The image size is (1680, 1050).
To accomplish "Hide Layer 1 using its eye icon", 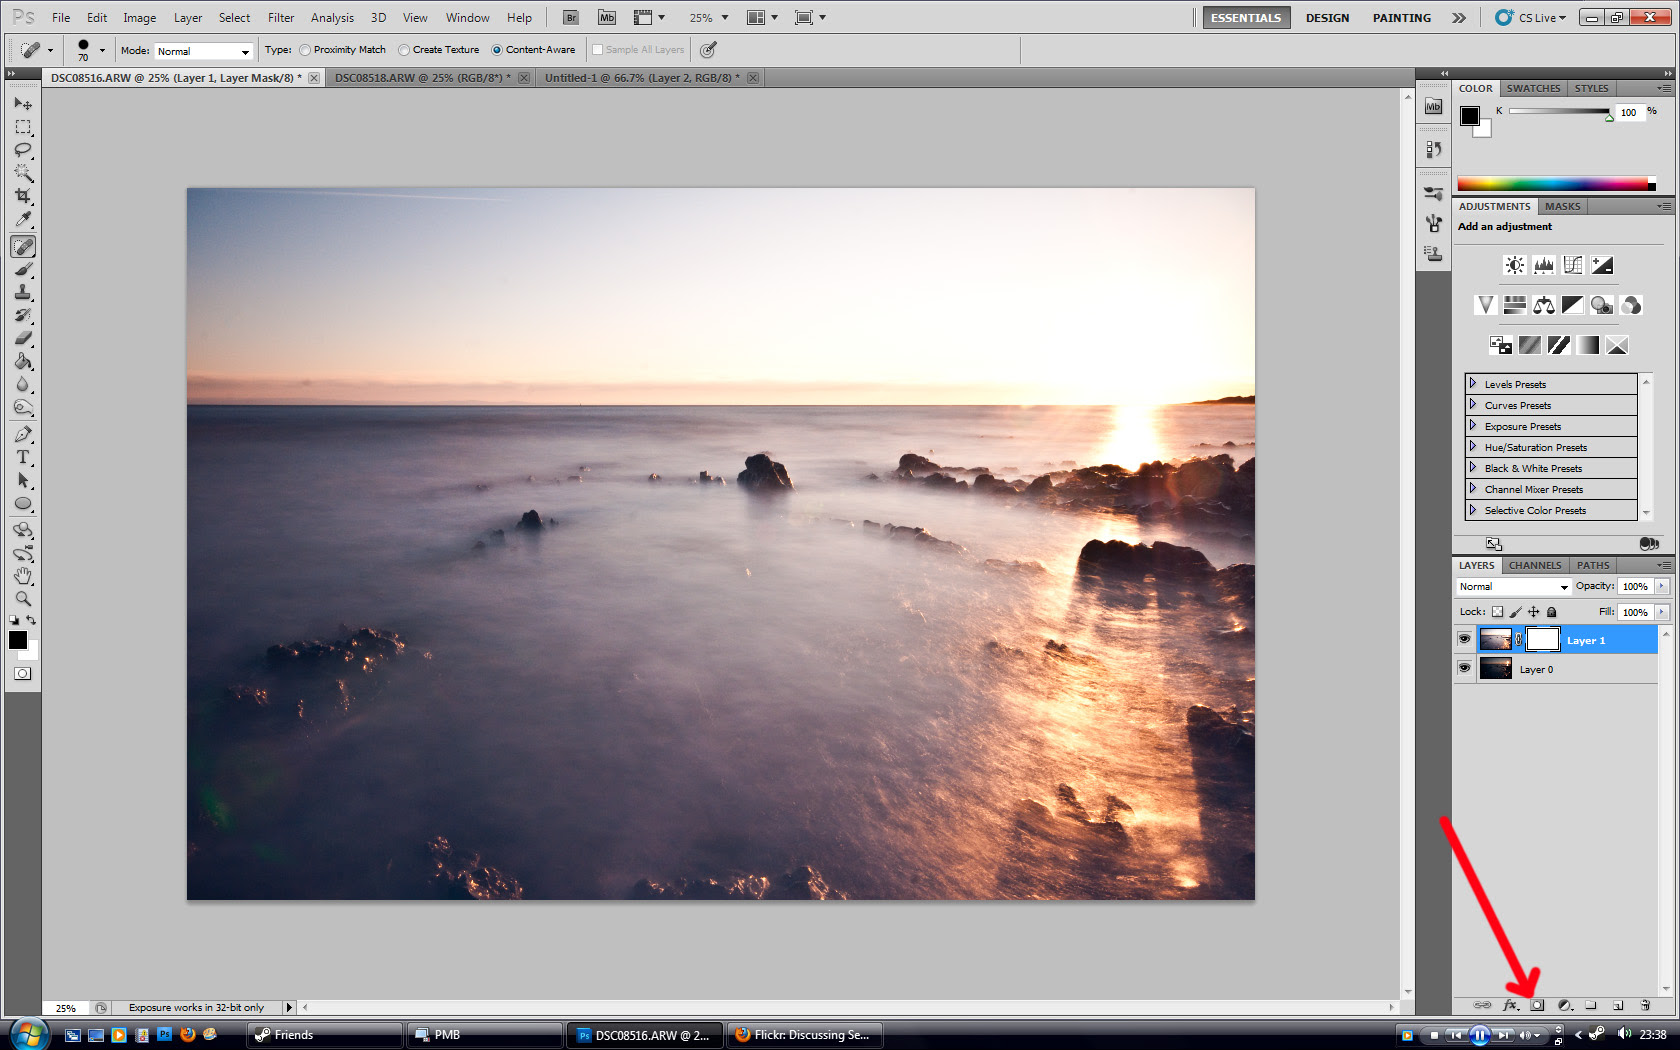I will tap(1465, 639).
